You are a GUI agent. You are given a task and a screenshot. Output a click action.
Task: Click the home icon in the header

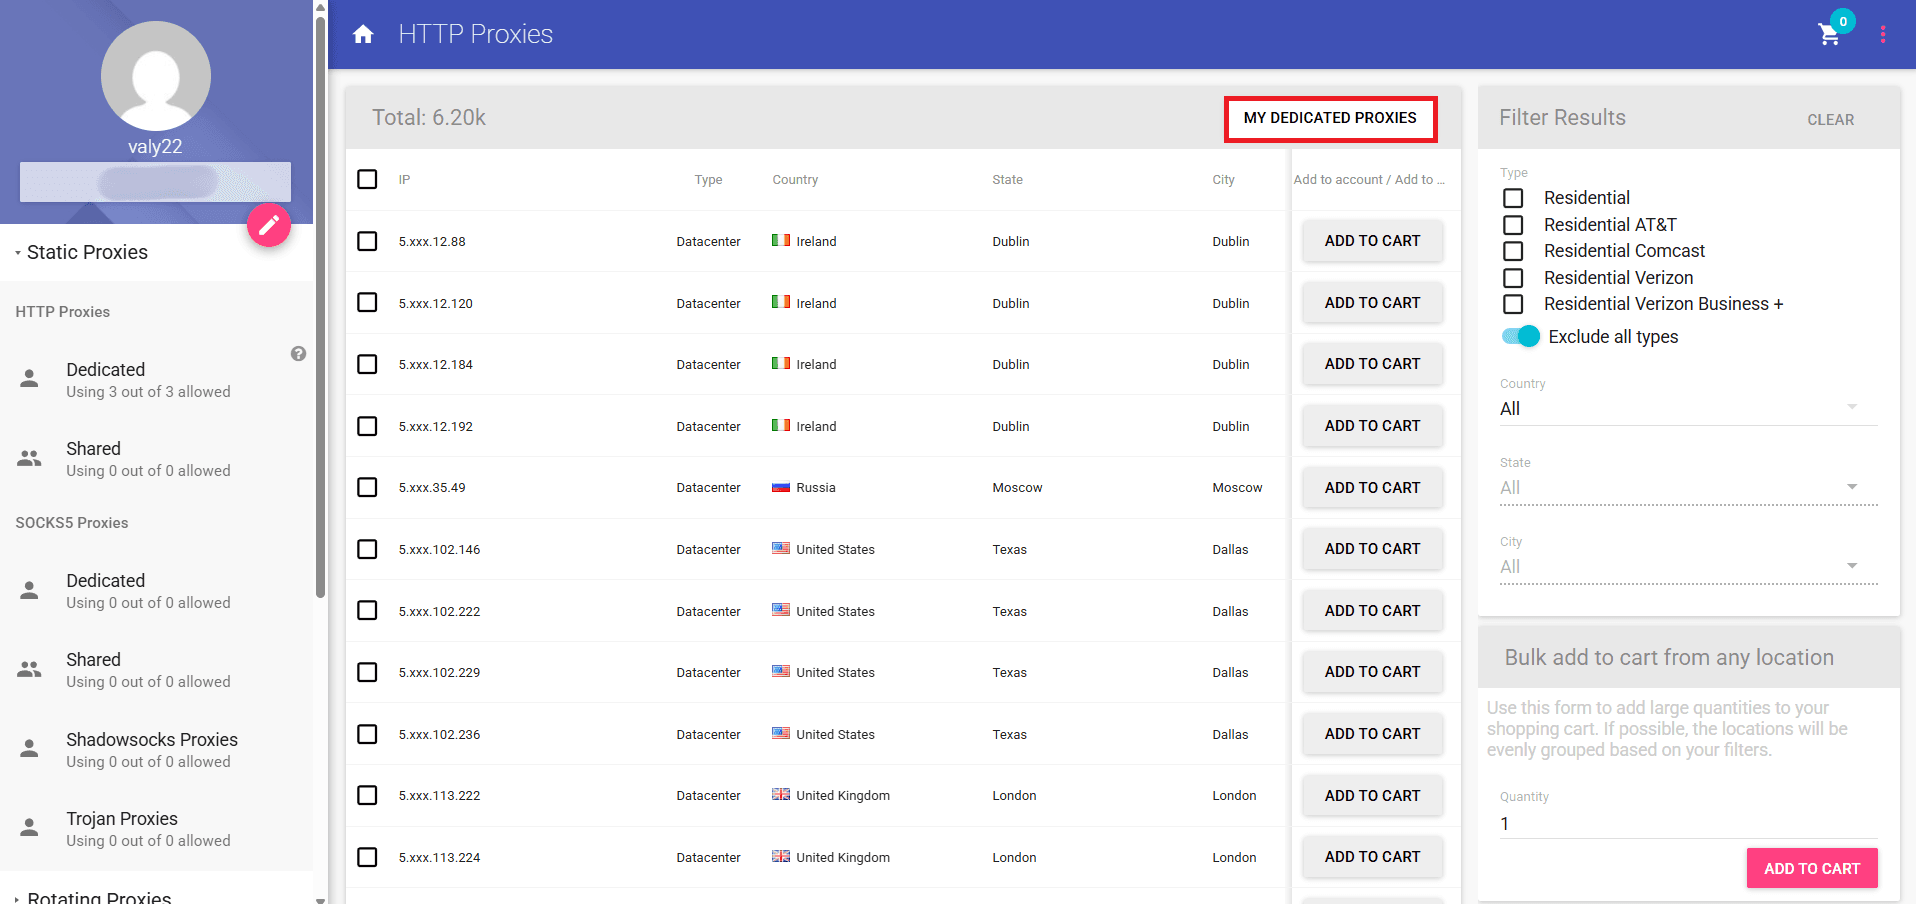tap(363, 33)
